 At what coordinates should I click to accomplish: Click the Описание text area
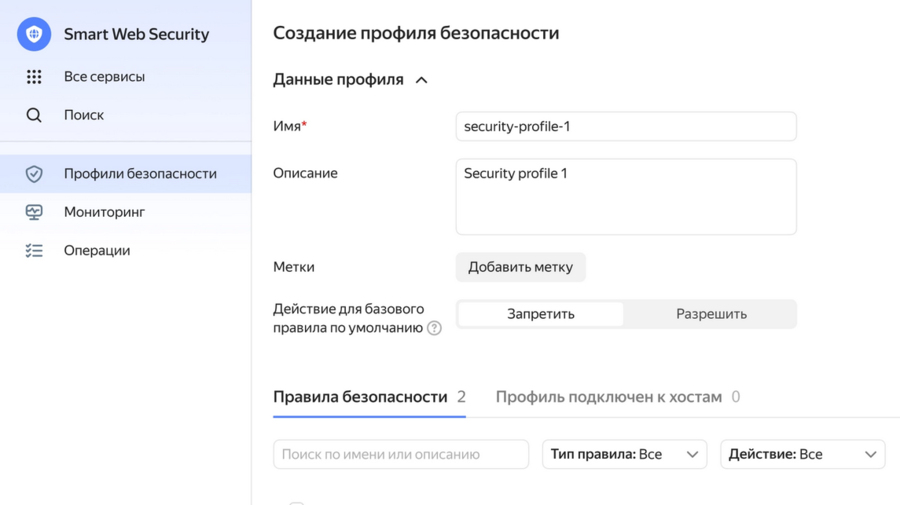pos(626,197)
